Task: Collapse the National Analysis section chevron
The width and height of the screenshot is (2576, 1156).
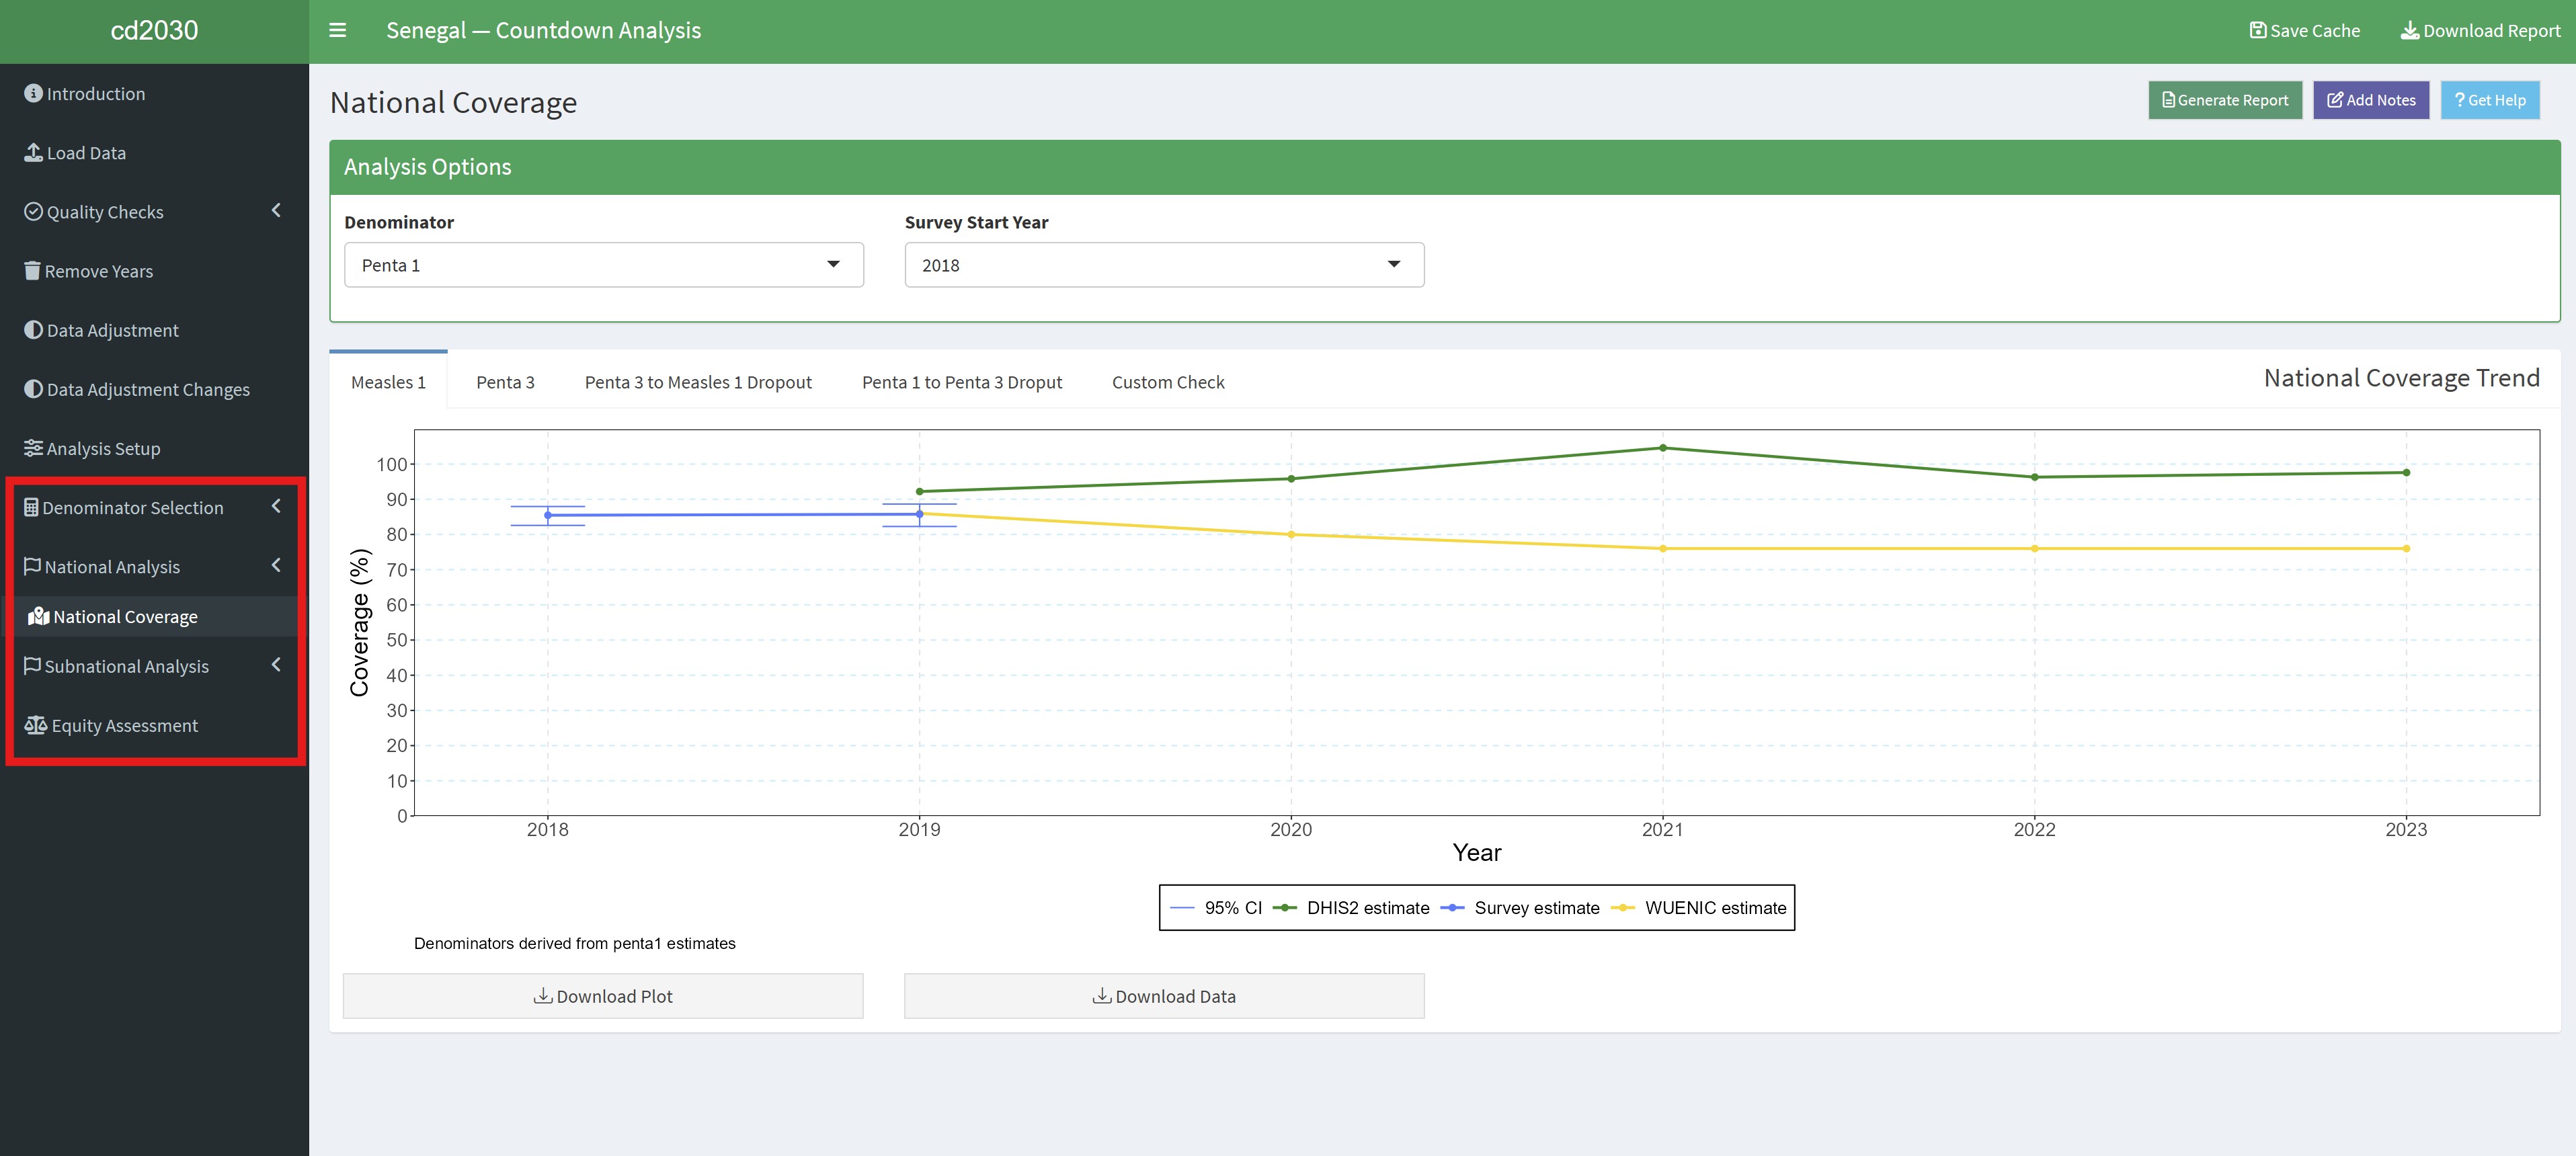Action: pyautogui.click(x=276, y=565)
